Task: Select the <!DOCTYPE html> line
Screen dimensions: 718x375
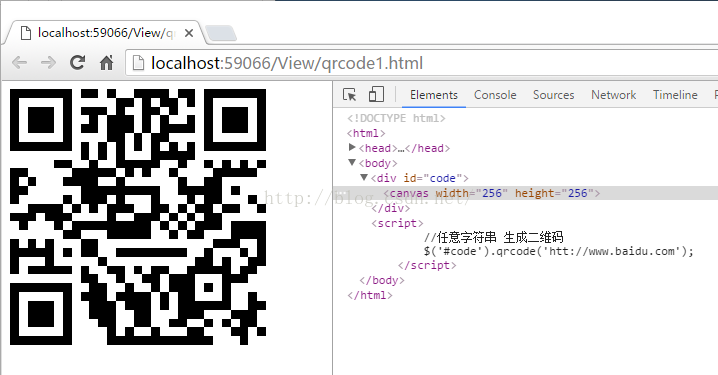Action: pyautogui.click(x=396, y=118)
